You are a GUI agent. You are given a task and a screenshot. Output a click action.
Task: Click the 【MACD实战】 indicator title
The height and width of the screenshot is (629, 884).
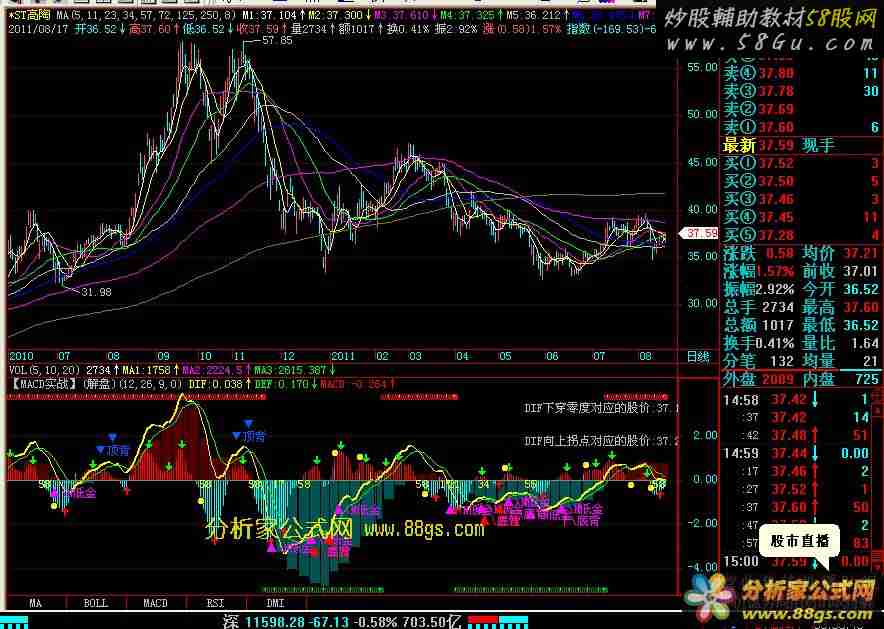pyautogui.click(x=44, y=384)
